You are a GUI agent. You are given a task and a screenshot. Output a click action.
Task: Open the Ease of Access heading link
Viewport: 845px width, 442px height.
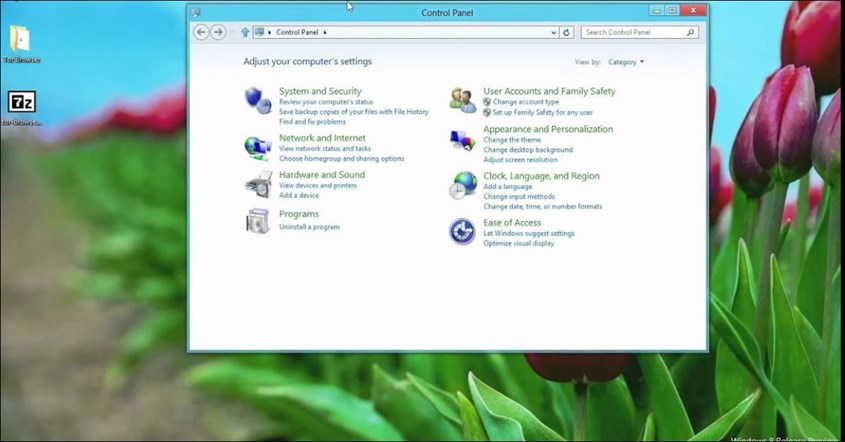click(512, 223)
